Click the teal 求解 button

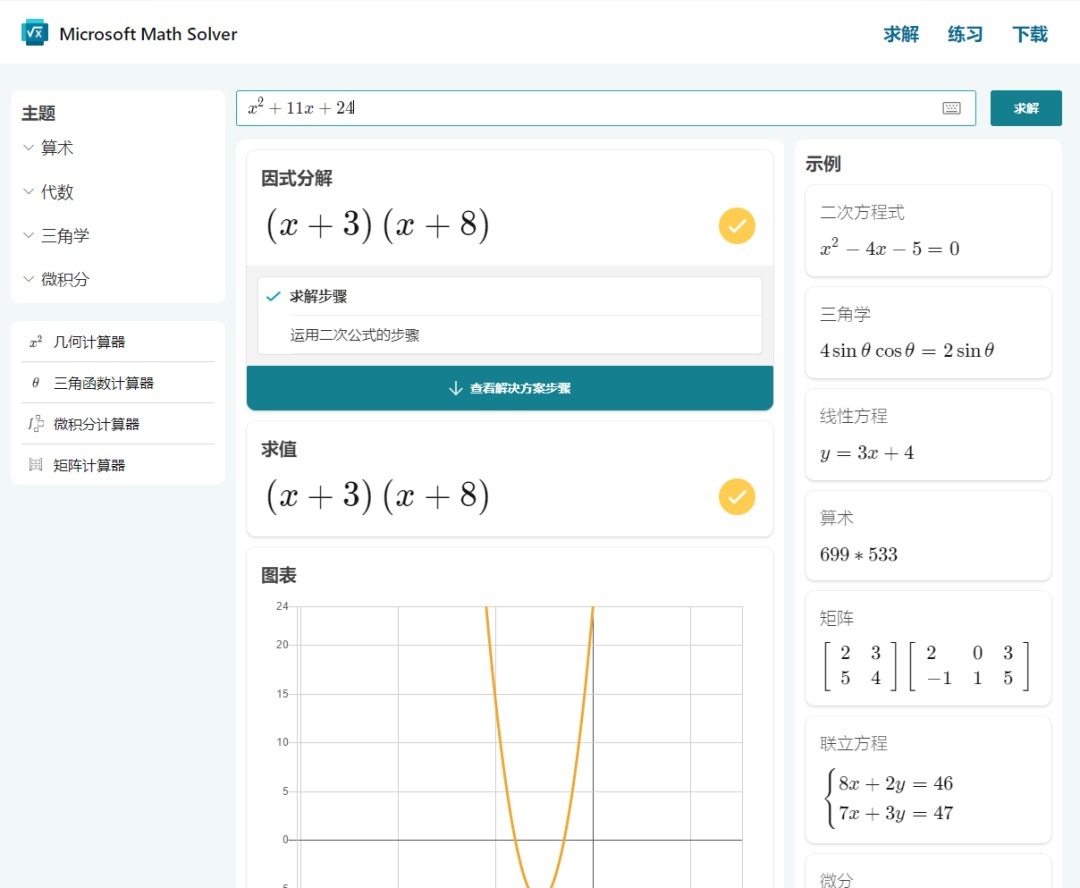[x=1026, y=108]
